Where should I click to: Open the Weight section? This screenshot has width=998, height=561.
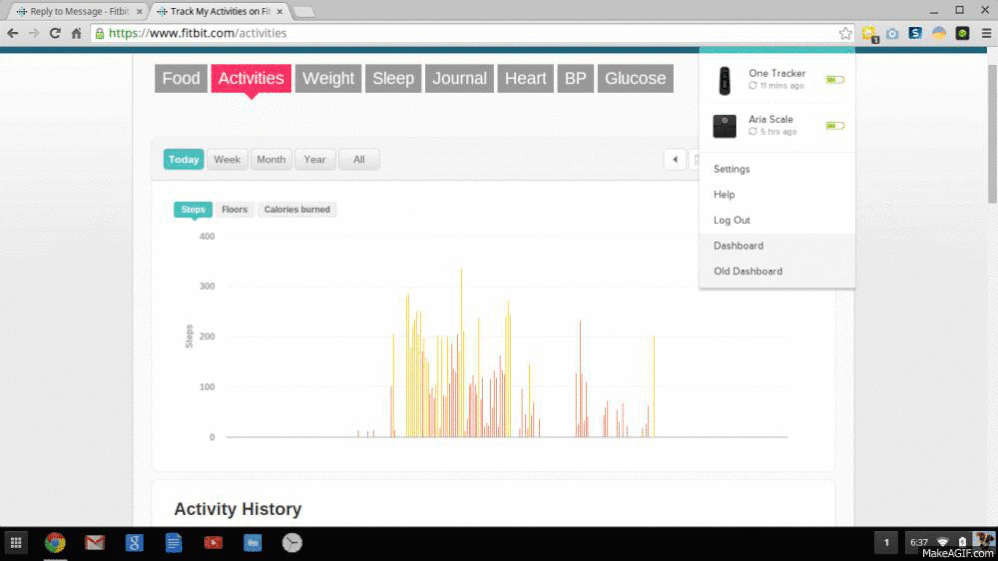click(328, 78)
